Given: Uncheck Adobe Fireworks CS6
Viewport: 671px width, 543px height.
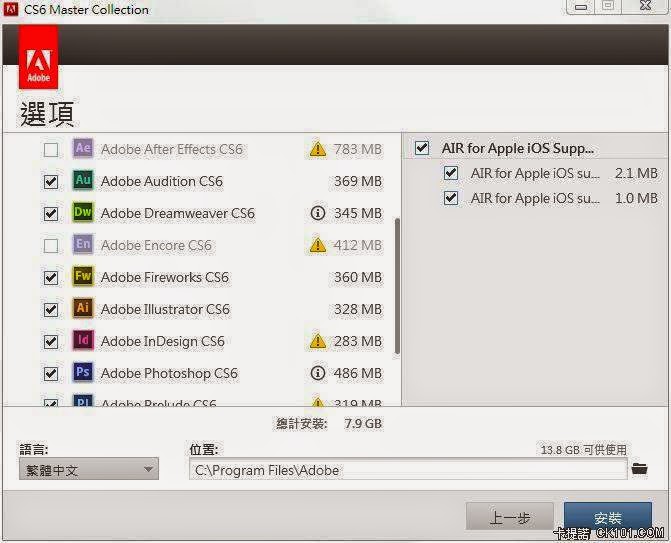Looking at the screenshot, I should click(x=51, y=278).
